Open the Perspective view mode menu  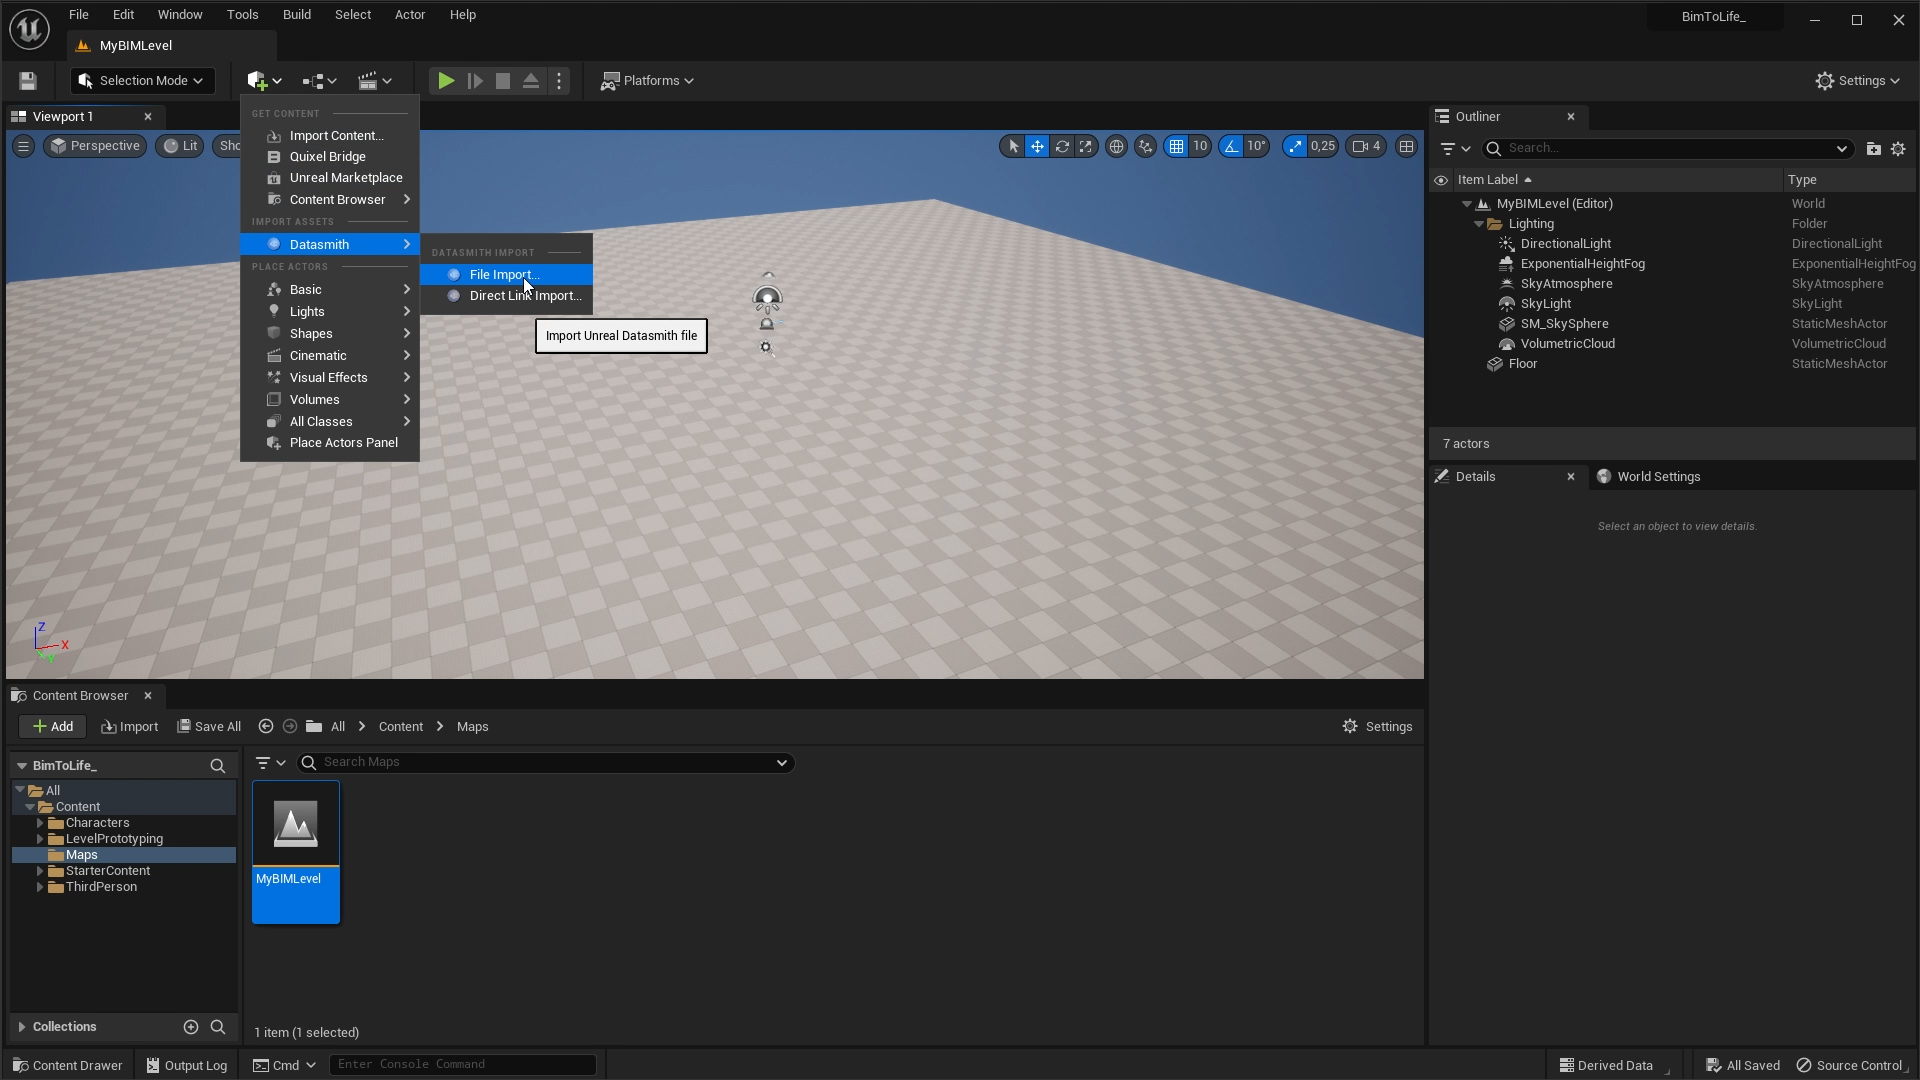96,146
